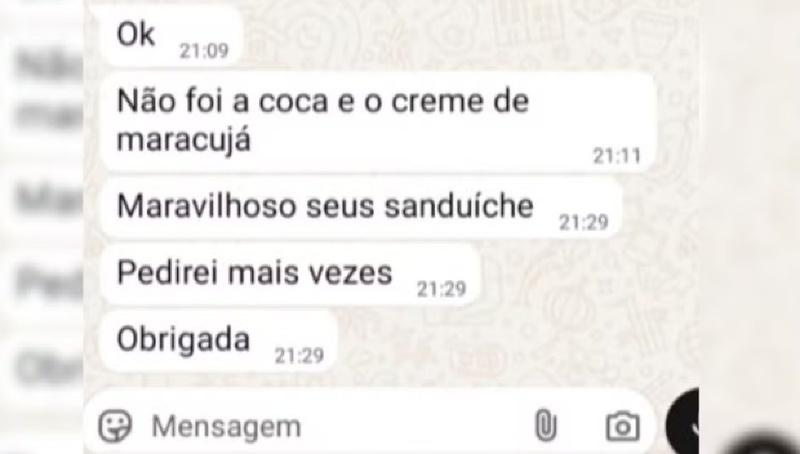Tap the black voice message button
800x454 pixels.
point(684,425)
